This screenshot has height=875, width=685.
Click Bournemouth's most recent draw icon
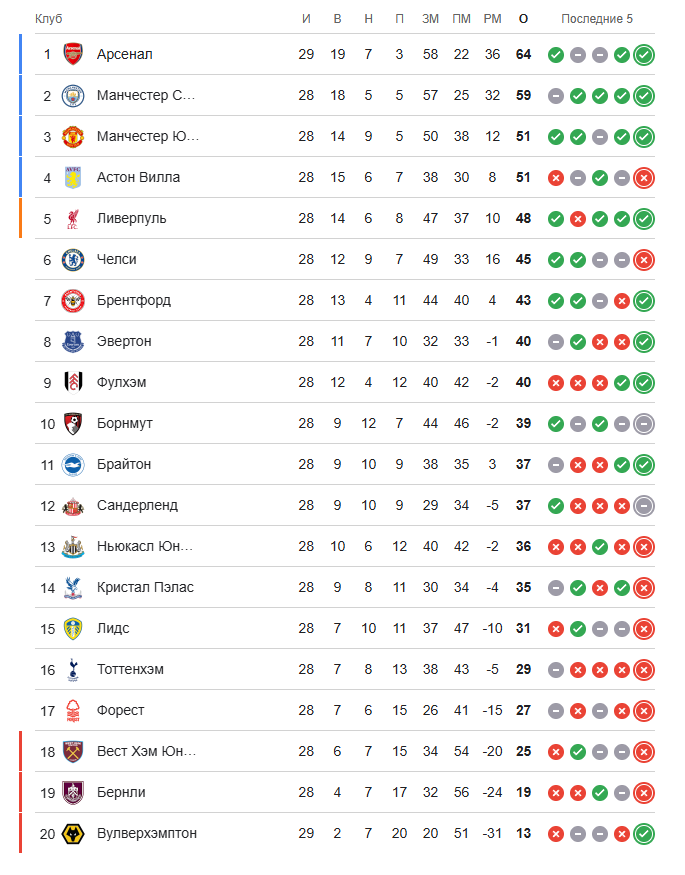click(x=644, y=424)
